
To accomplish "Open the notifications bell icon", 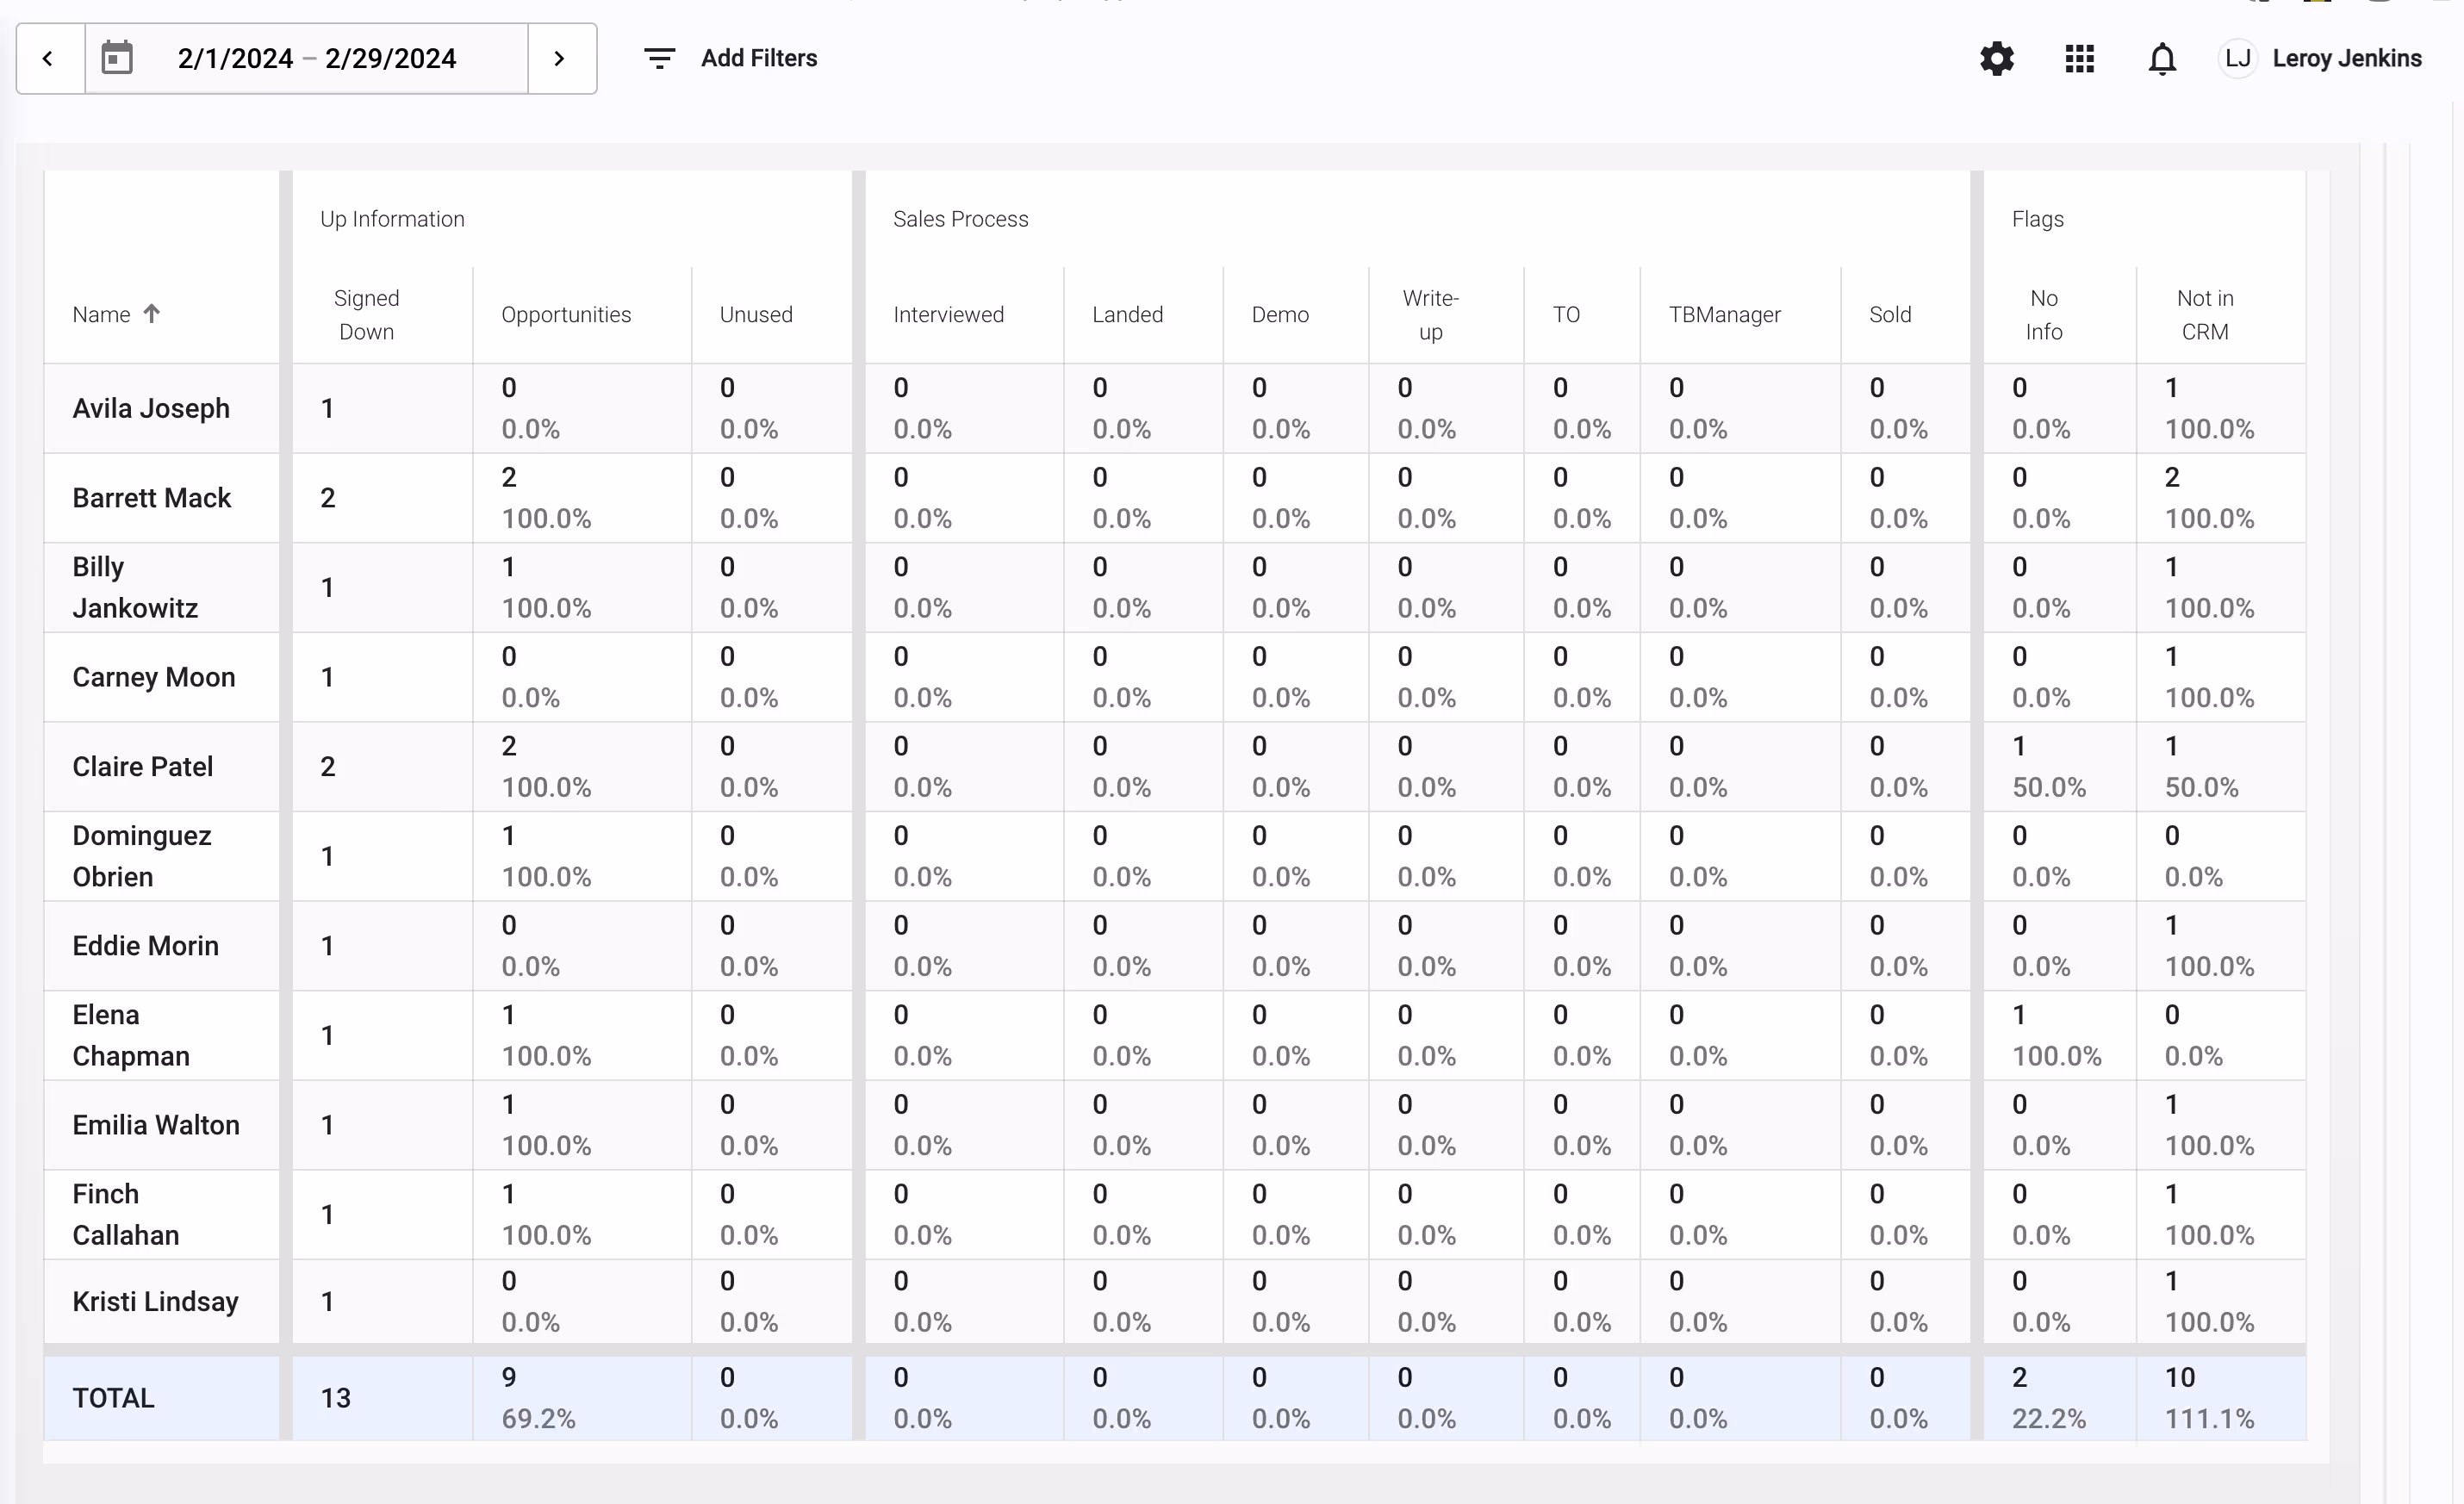I will (x=2162, y=59).
